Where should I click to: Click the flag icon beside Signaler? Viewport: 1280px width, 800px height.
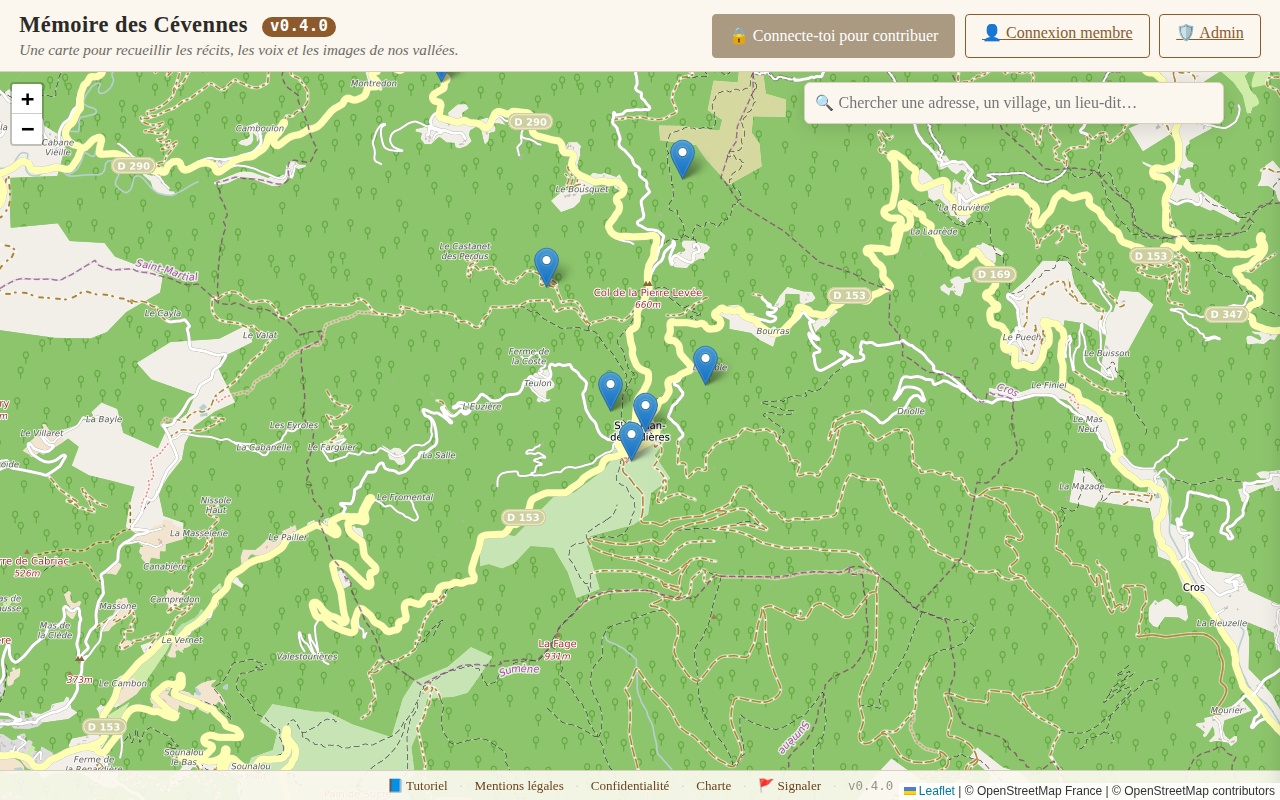click(764, 785)
